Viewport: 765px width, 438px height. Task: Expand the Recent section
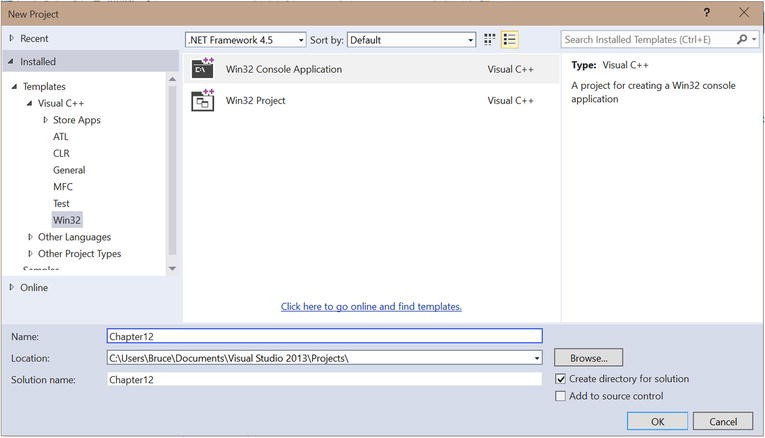[x=12, y=38]
